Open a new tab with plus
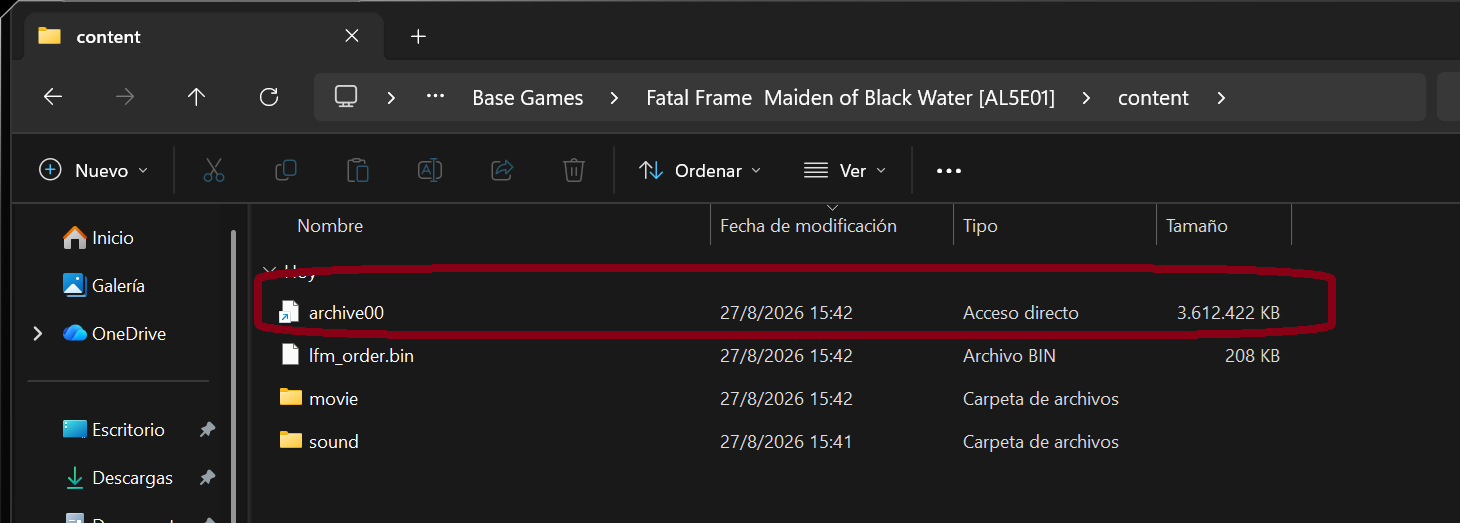 coord(418,37)
